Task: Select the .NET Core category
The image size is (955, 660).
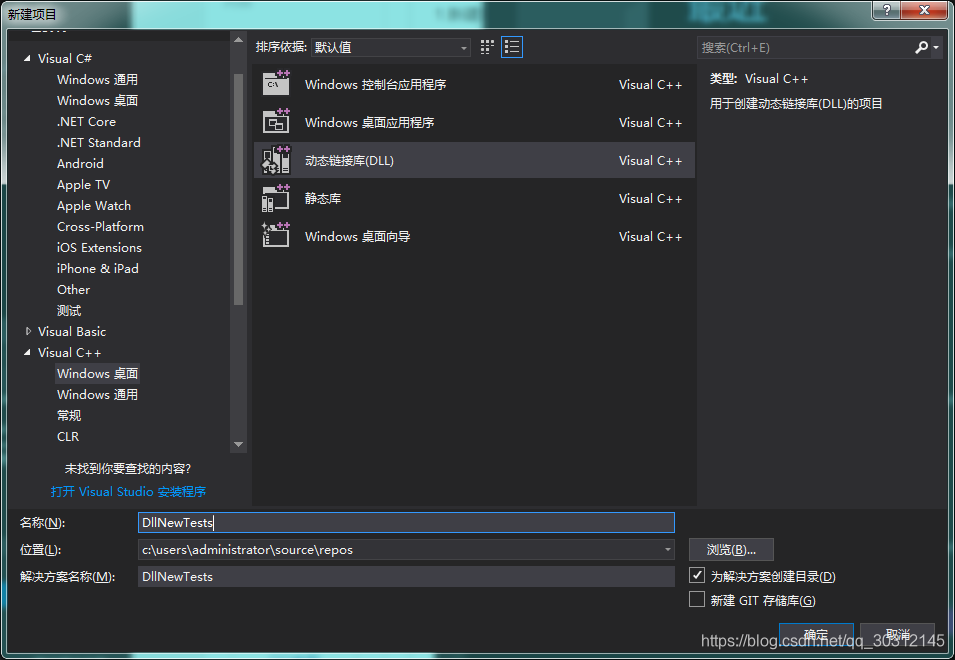Action: 86,121
